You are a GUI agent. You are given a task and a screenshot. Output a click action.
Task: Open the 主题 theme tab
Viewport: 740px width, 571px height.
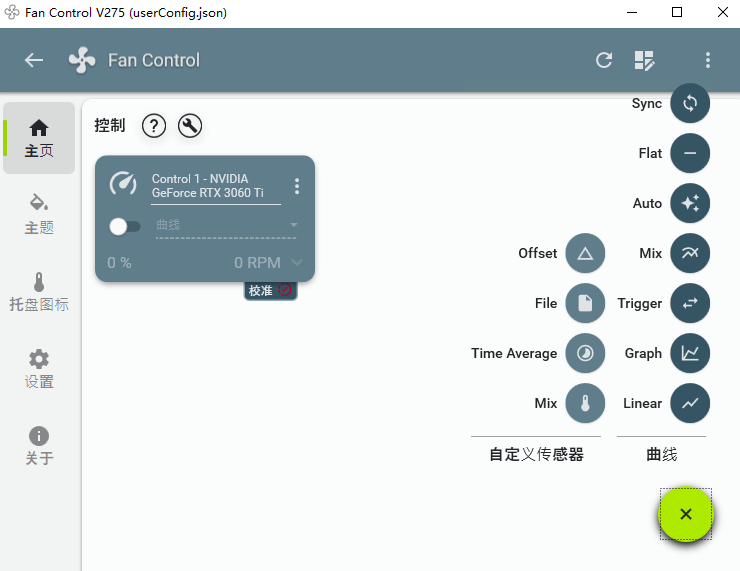click(x=39, y=214)
